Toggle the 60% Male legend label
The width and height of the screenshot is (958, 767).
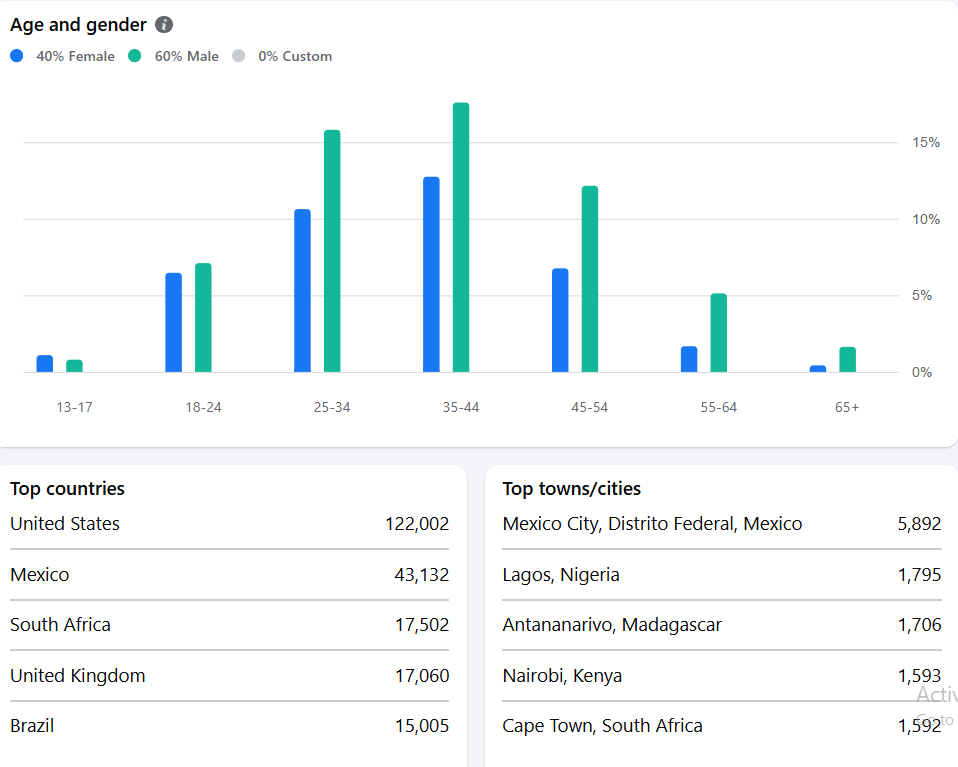pyautogui.click(x=186, y=56)
